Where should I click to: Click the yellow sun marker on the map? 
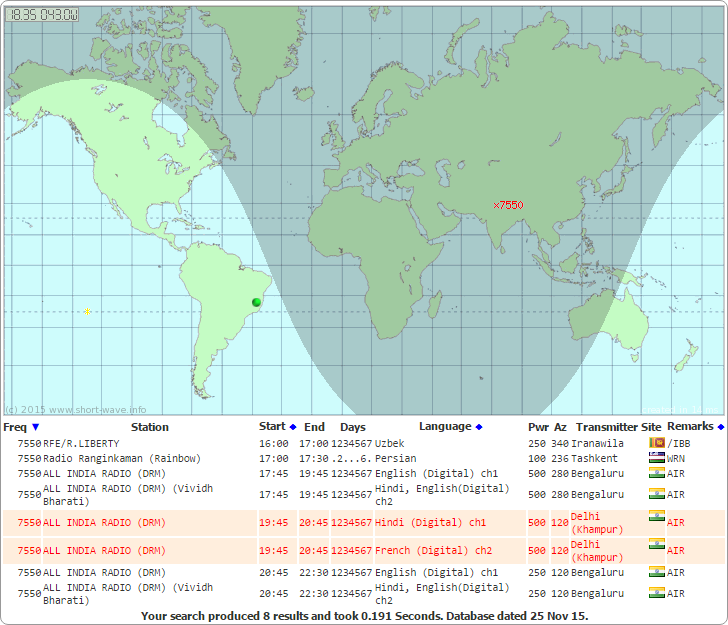[87, 311]
